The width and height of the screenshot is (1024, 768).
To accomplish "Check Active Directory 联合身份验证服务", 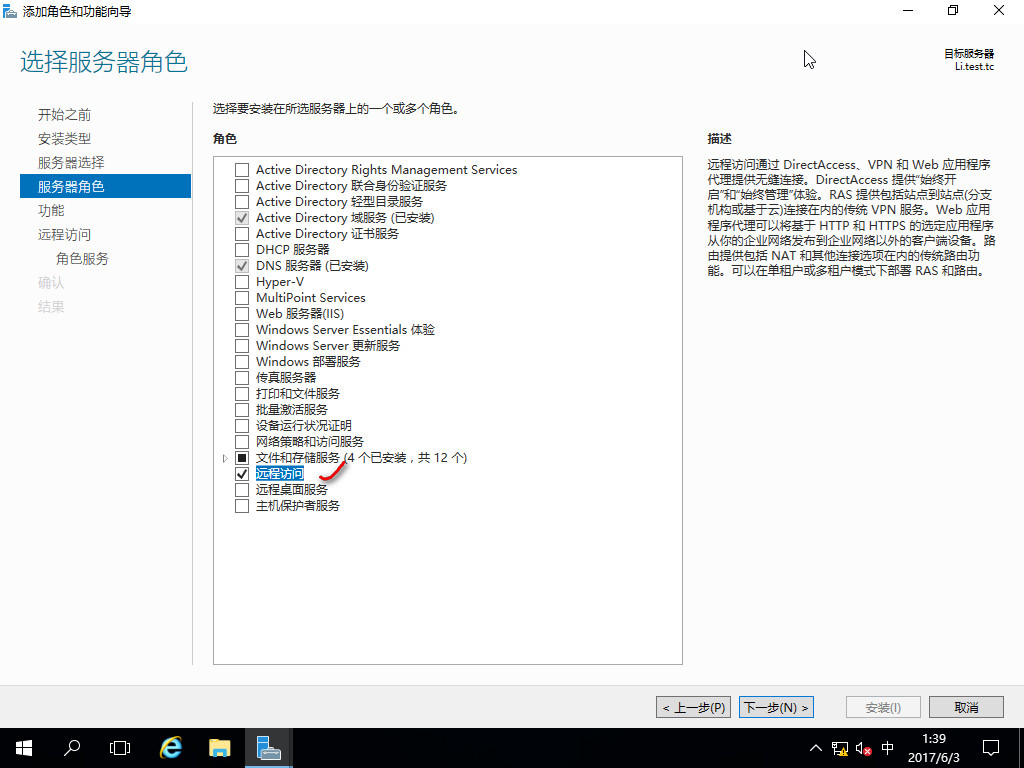I will point(242,186).
